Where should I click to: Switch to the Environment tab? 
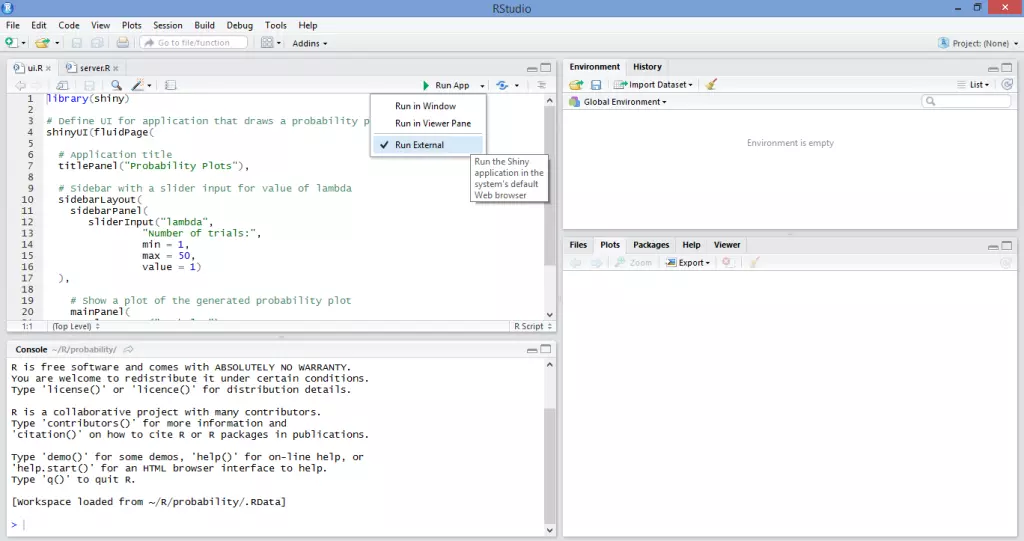tap(594, 67)
